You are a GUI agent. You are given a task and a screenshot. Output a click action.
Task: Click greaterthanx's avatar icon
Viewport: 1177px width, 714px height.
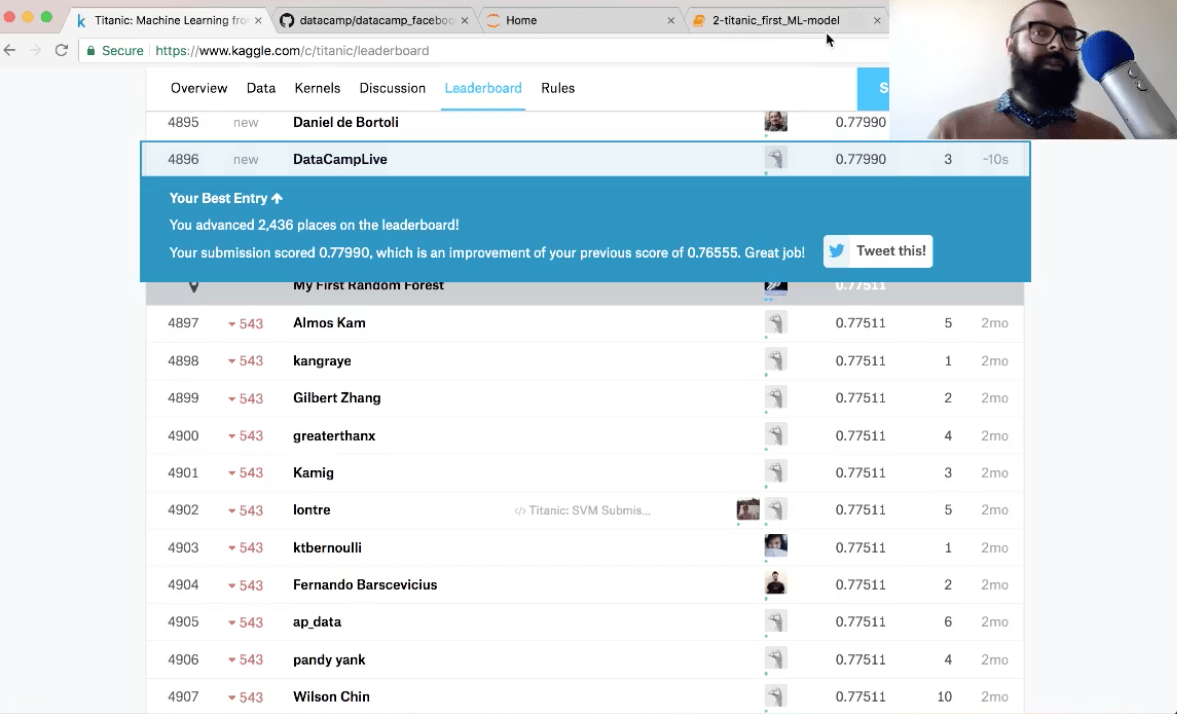coord(775,435)
